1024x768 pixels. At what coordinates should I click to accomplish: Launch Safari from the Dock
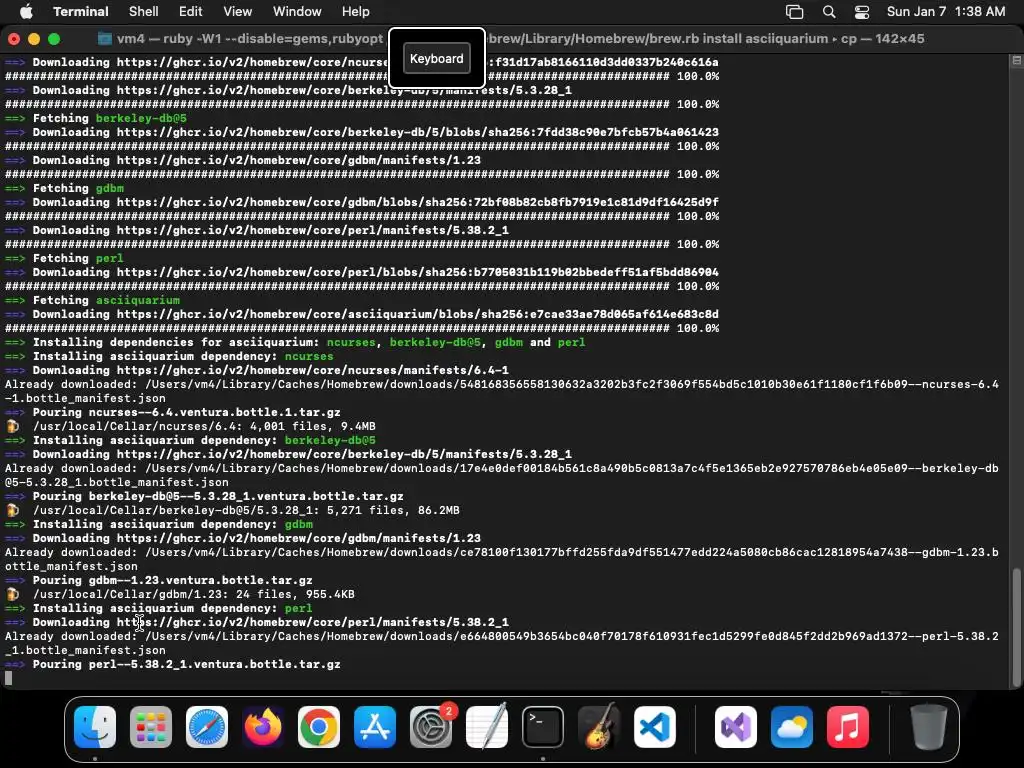[x=207, y=726]
